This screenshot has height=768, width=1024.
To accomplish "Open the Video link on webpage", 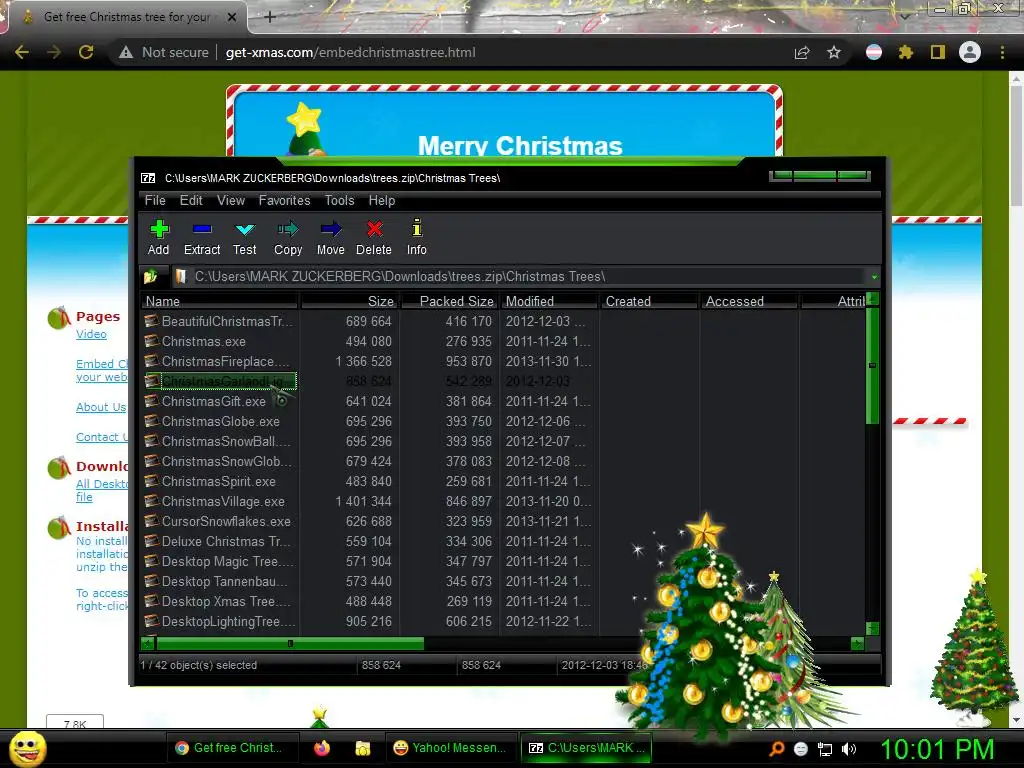I will [91, 334].
